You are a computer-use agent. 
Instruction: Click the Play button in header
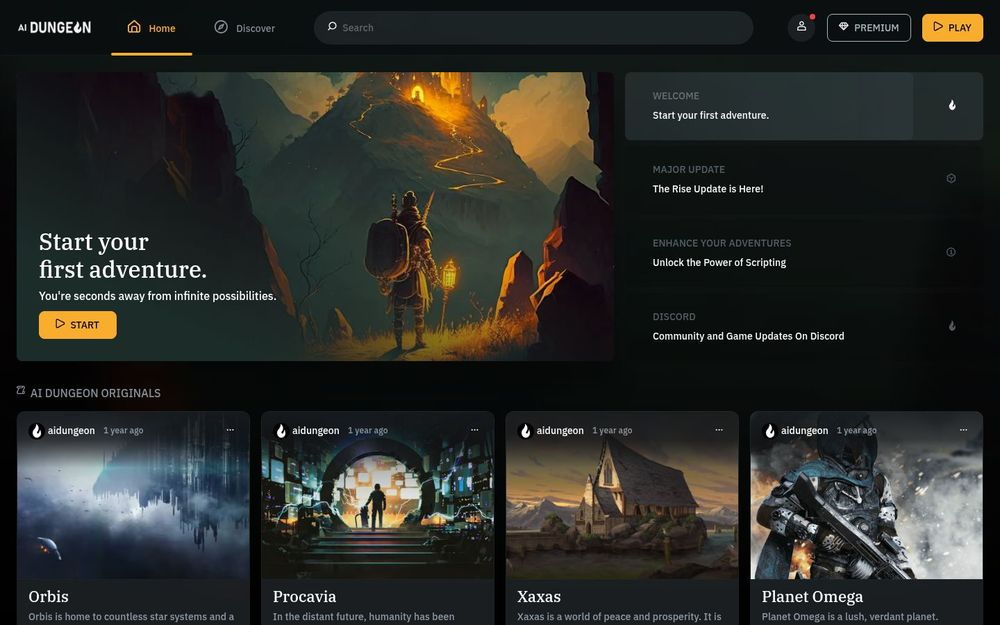(952, 27)
